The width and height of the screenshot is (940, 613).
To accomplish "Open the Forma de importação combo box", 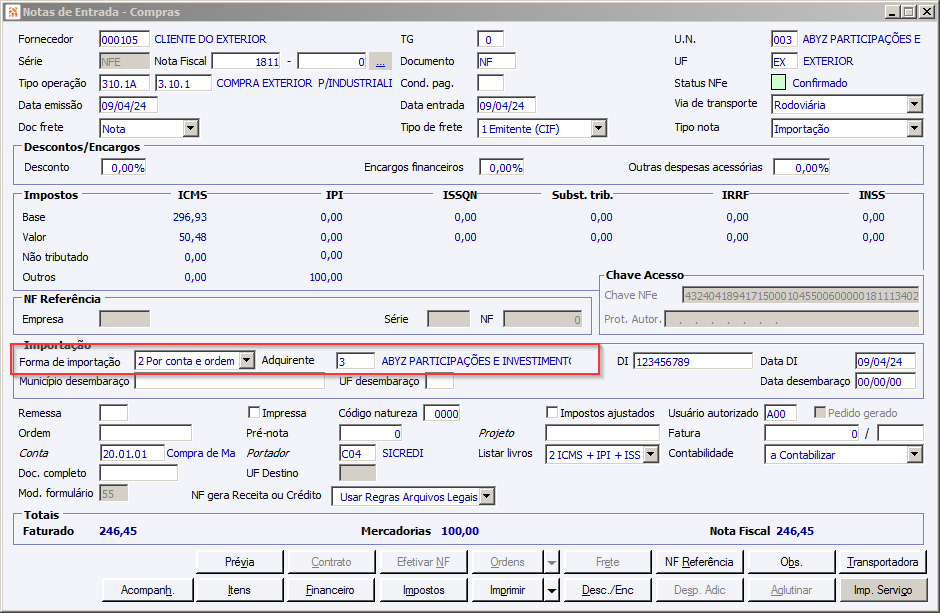I will coord(247,361).
